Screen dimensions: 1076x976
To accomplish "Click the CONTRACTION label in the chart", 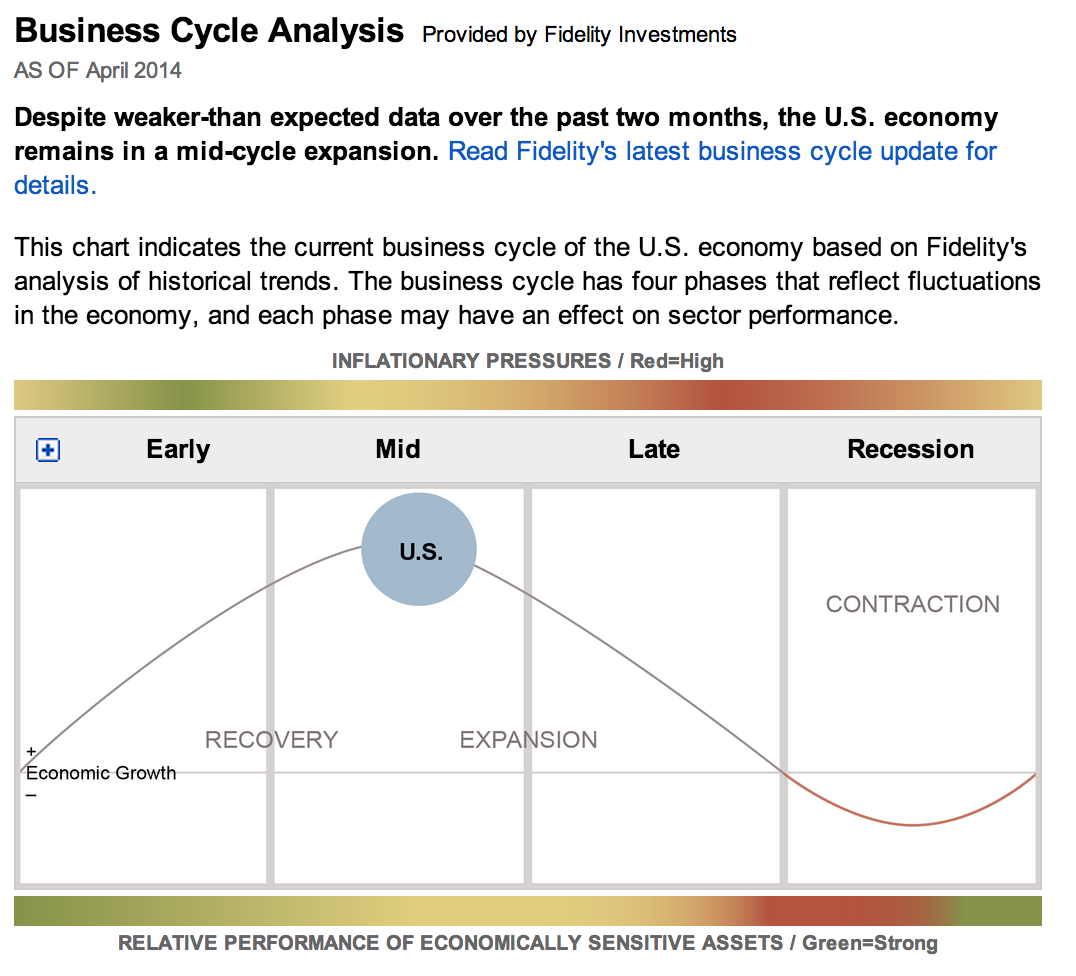I will pos(912,604).
